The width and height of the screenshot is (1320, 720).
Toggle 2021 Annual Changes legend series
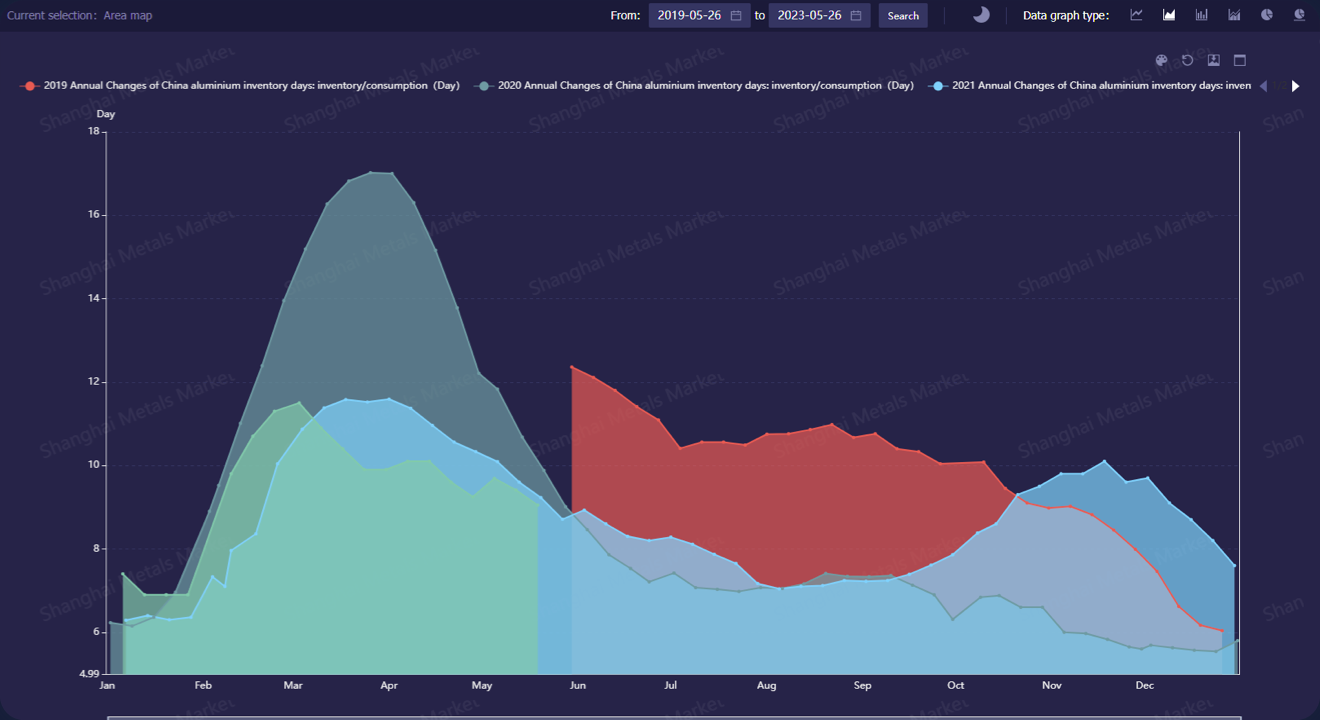pos(1090,86)
